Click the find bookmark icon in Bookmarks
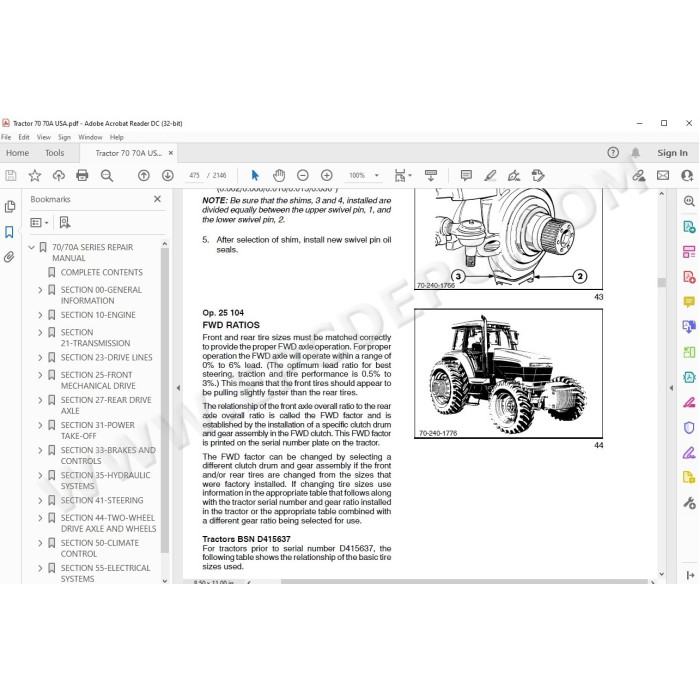Image resolution: width=700 pixels, height=700 pixels. click(x=65, y=222)
